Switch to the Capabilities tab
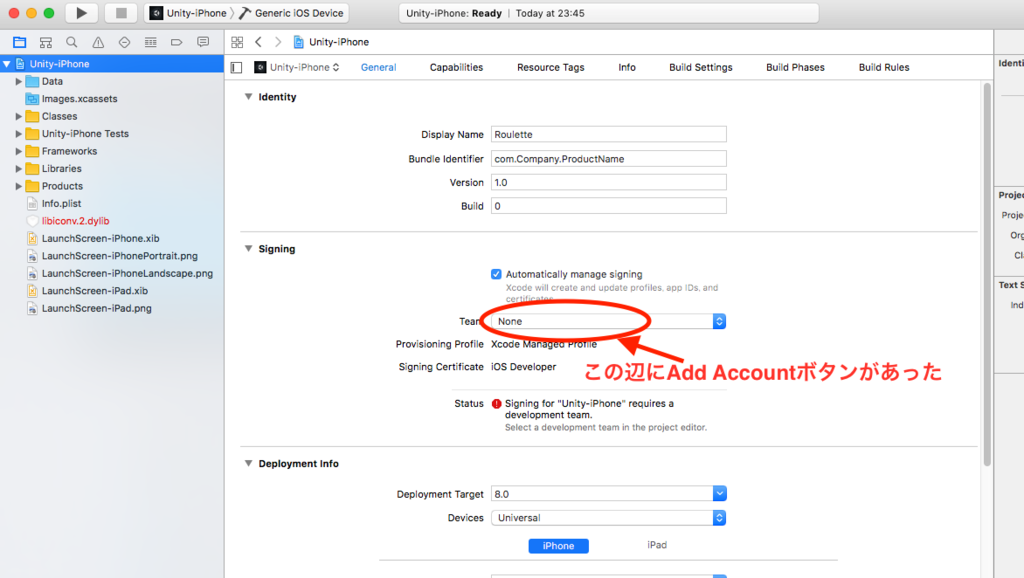1024x578 pixels. 456,67
